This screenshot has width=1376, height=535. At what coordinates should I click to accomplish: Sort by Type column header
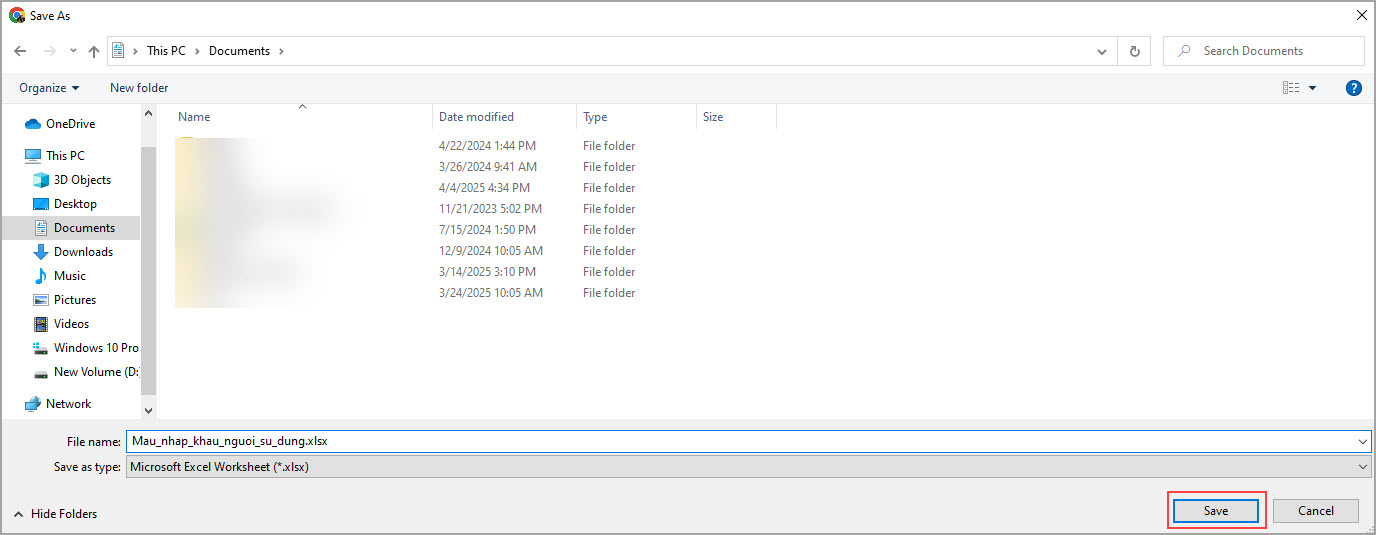click(x=595, y=117)
